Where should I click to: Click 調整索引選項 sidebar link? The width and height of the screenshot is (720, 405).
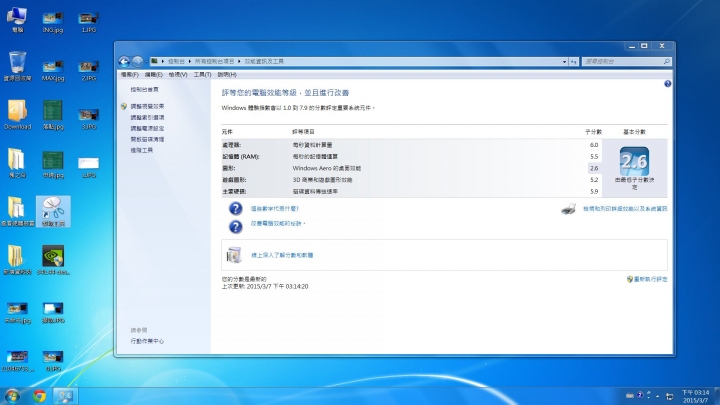(147, 117)
